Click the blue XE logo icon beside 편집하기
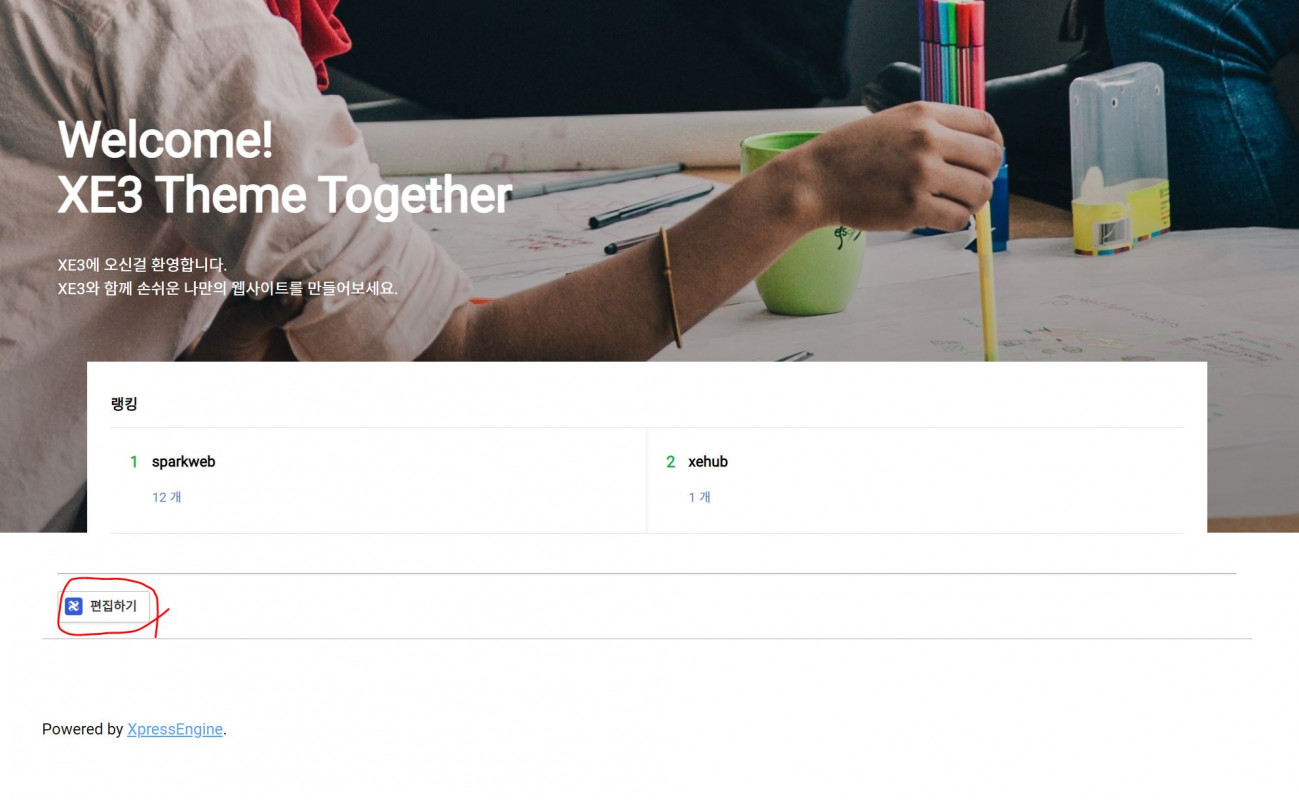This screenshot has width=1299, height=800. (73, 606)
